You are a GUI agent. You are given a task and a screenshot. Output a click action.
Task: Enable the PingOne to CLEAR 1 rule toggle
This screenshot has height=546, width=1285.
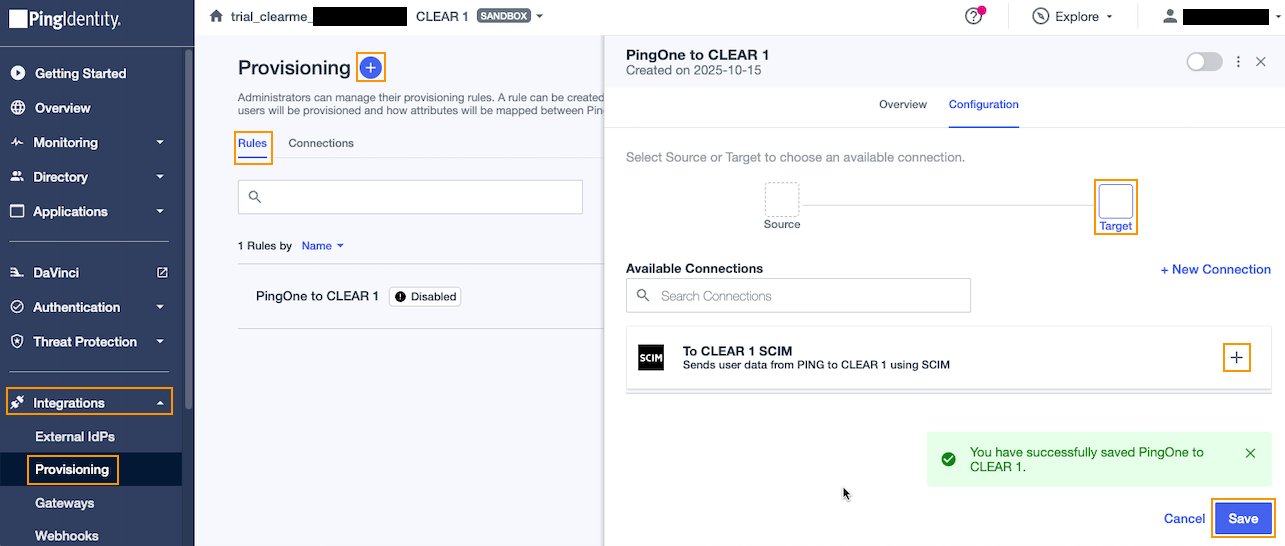(x=1204, y=62)
